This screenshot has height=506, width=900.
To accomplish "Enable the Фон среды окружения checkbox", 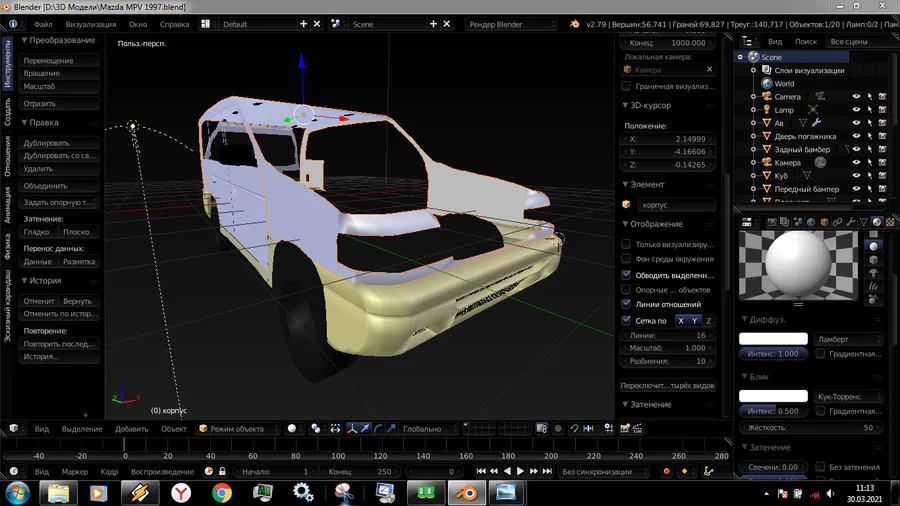I will (626, 259).
